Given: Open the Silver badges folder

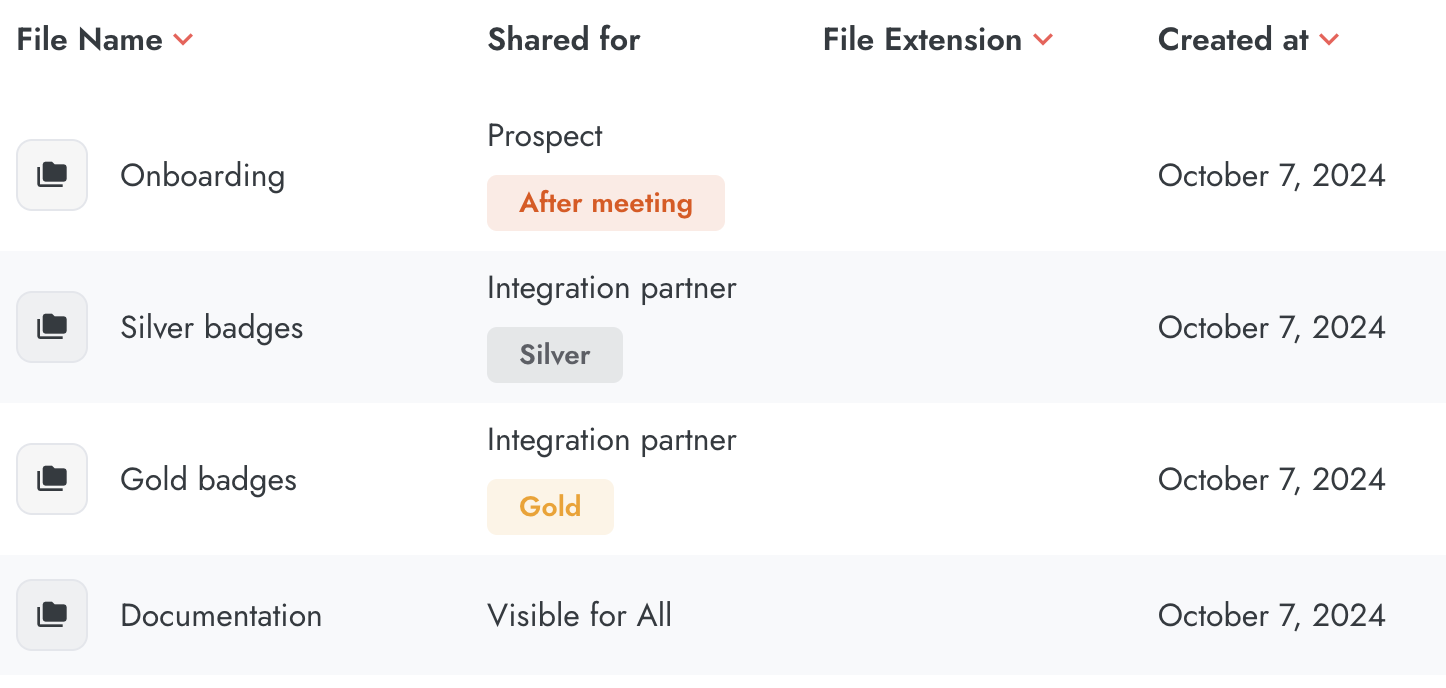Looking at the screenshot, I should [211, 327].
